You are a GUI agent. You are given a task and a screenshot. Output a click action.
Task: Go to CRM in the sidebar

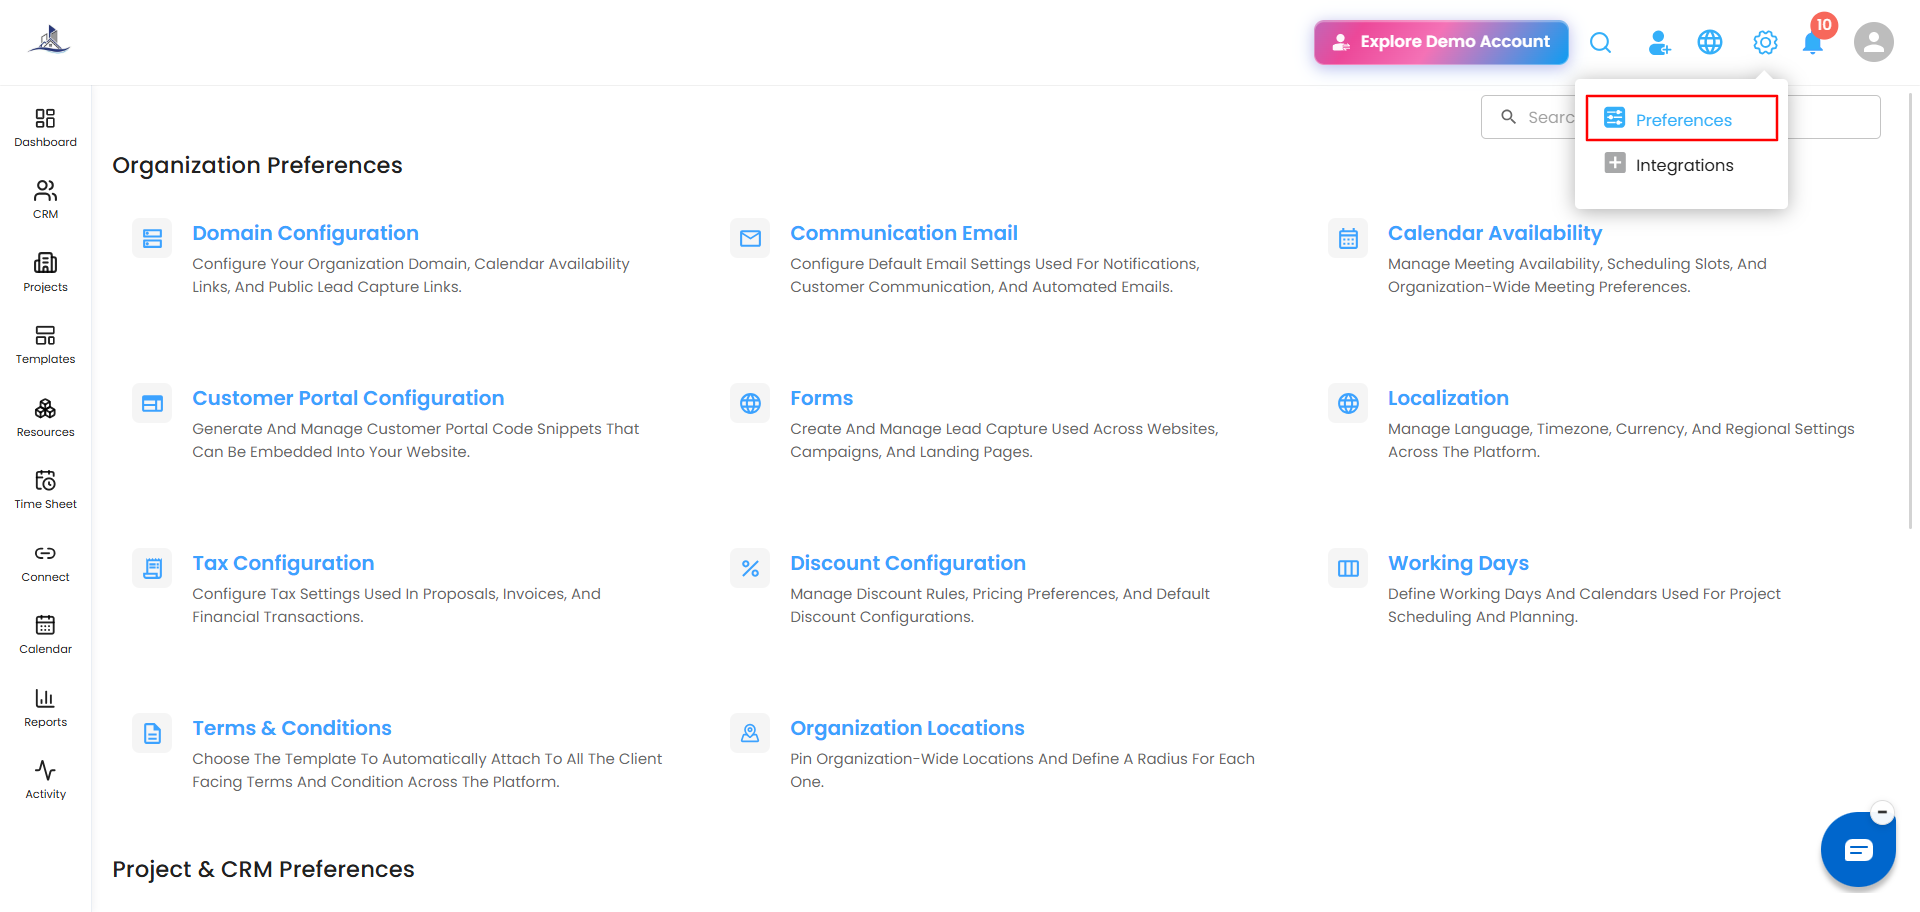tap(45, 200)
